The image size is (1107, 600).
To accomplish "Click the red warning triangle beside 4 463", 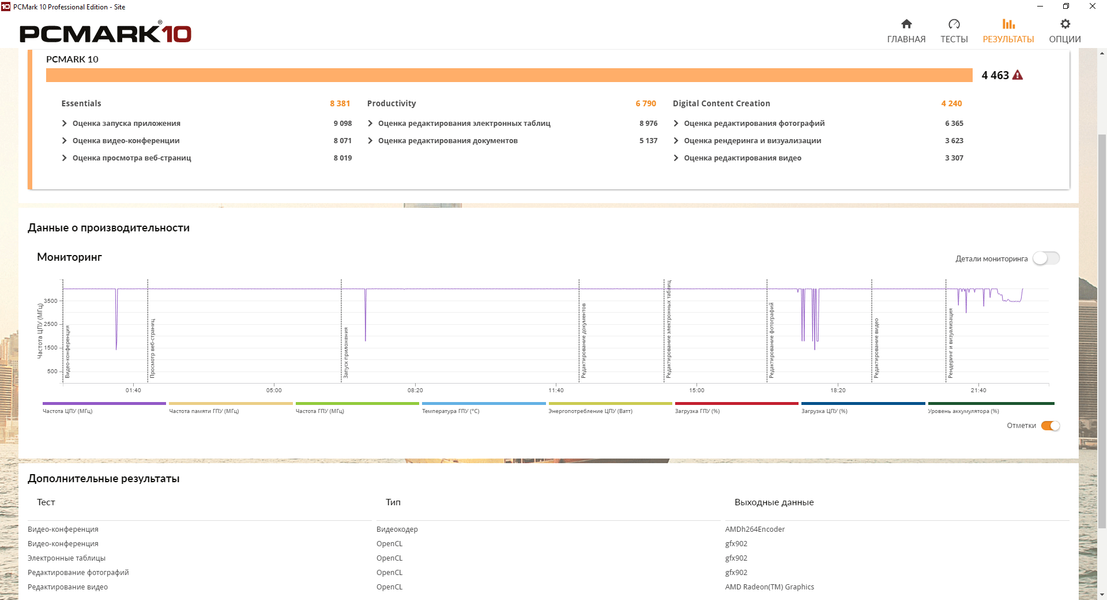I will [1017, 75].
